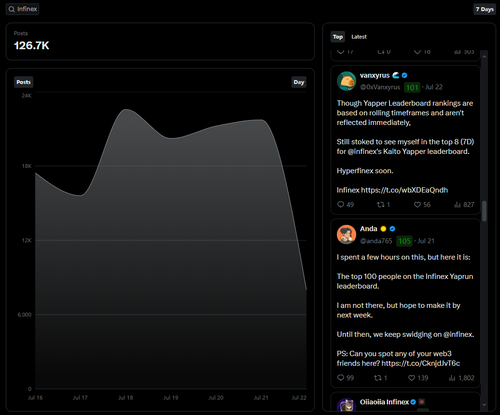Open the Day interval selector
The height and width of the screenshot is (415, 500).
[299, 82]
